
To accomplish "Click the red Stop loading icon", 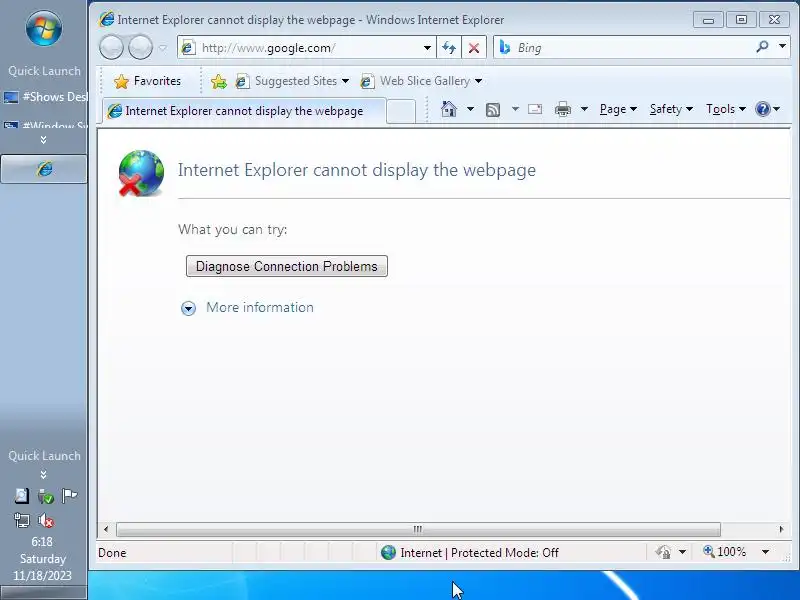I will tap(474, 48).
